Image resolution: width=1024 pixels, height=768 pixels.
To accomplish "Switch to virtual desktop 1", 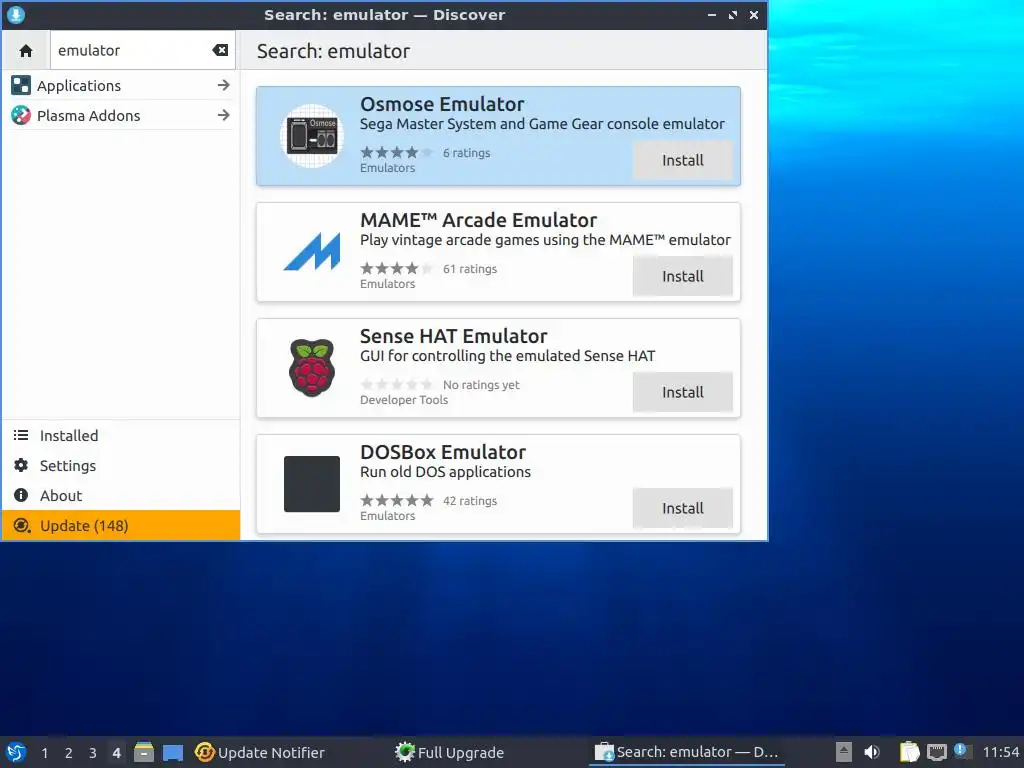I will point(44,753).
